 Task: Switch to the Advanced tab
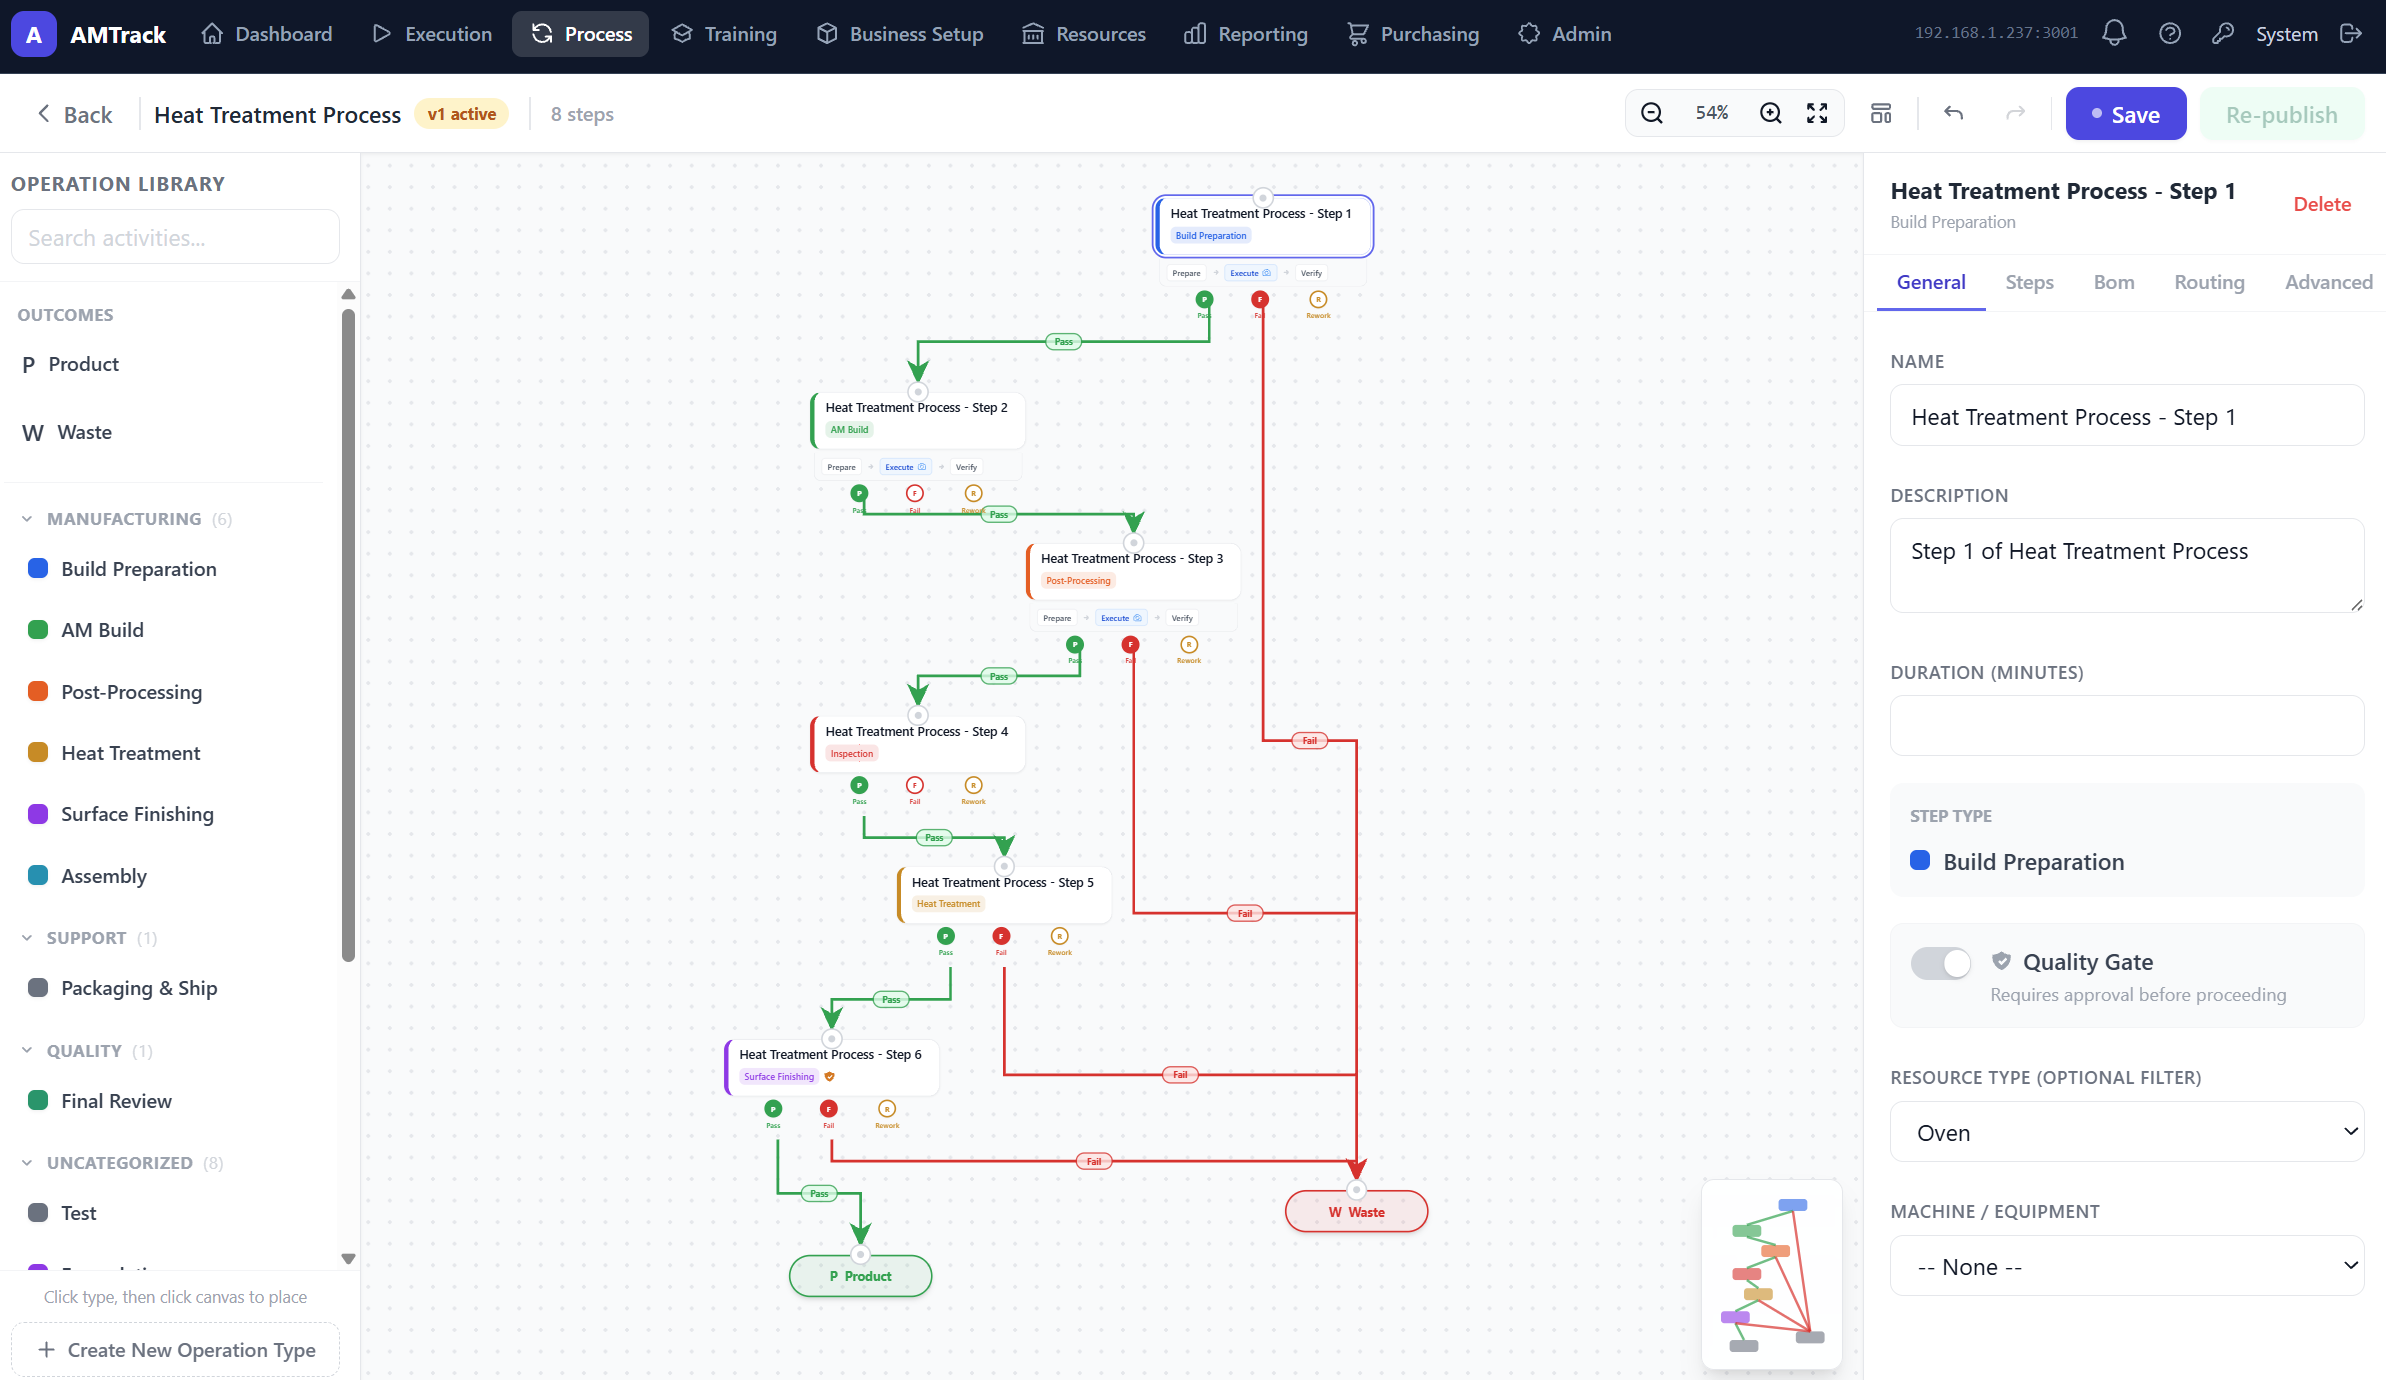(x=2328, y=283)
